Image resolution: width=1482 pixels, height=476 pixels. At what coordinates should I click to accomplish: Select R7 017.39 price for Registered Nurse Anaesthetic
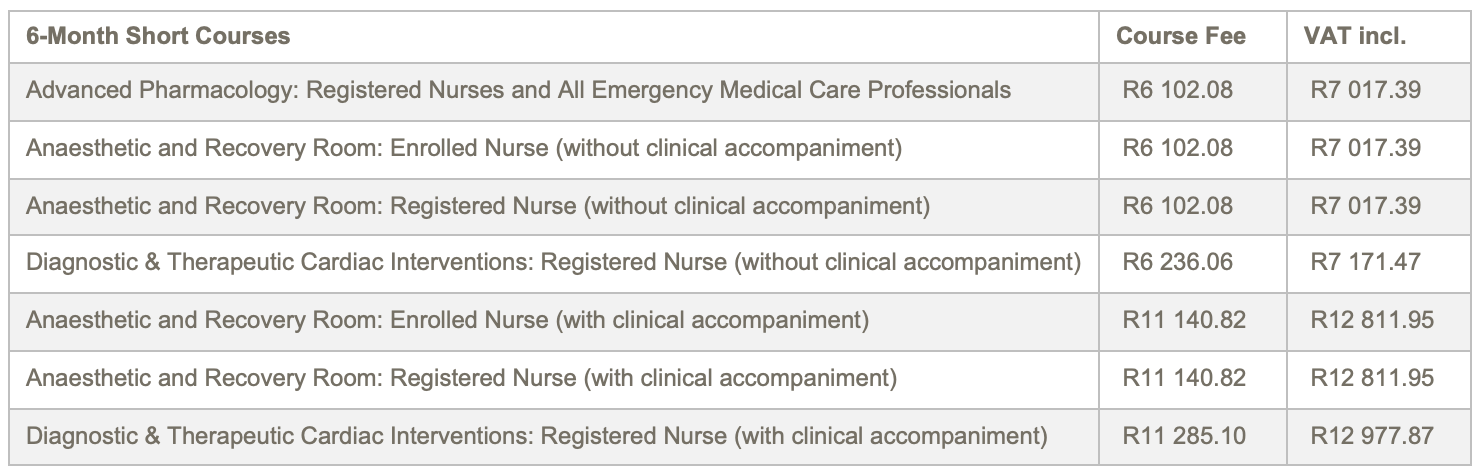coord(1365,207)
